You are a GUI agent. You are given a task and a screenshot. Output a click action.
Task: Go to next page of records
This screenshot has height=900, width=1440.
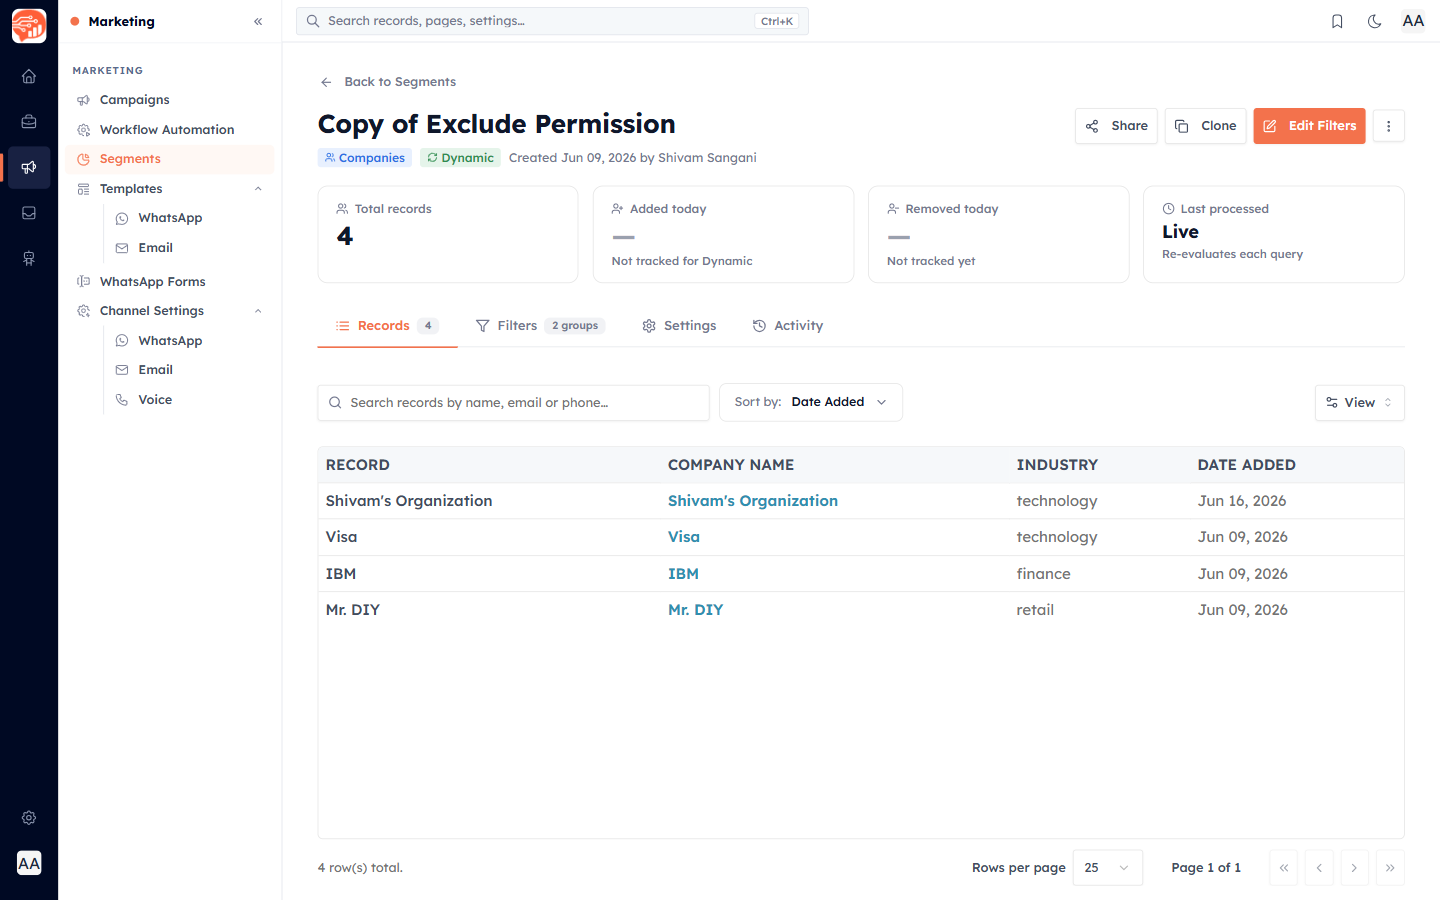1354,868
